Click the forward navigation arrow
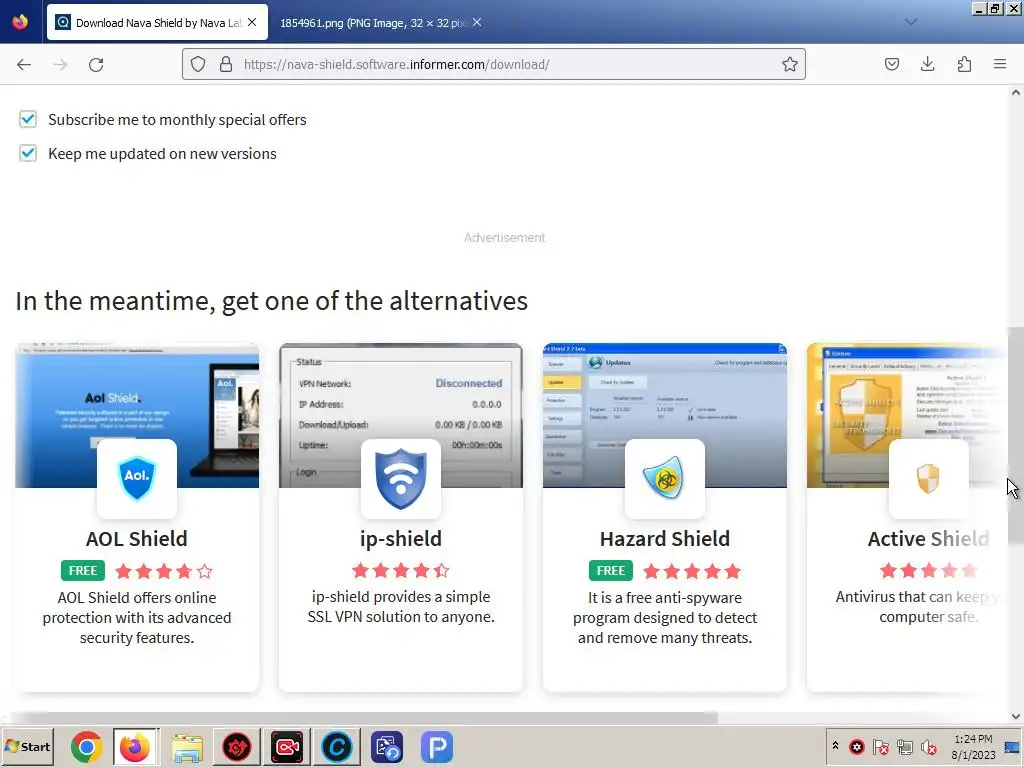1024x768 pixels. (x=60, y=65)
